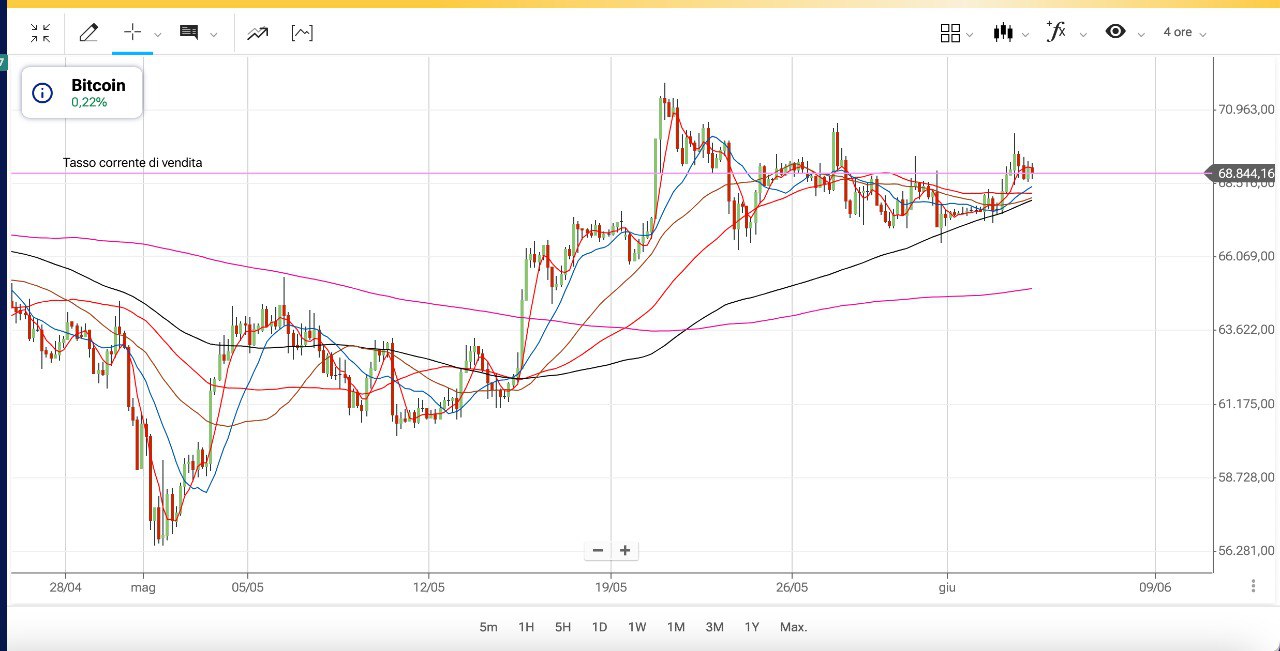Click the comment annotation icon
The height and width of the screenshot is (651, 1280).
(x=188, y=33)
